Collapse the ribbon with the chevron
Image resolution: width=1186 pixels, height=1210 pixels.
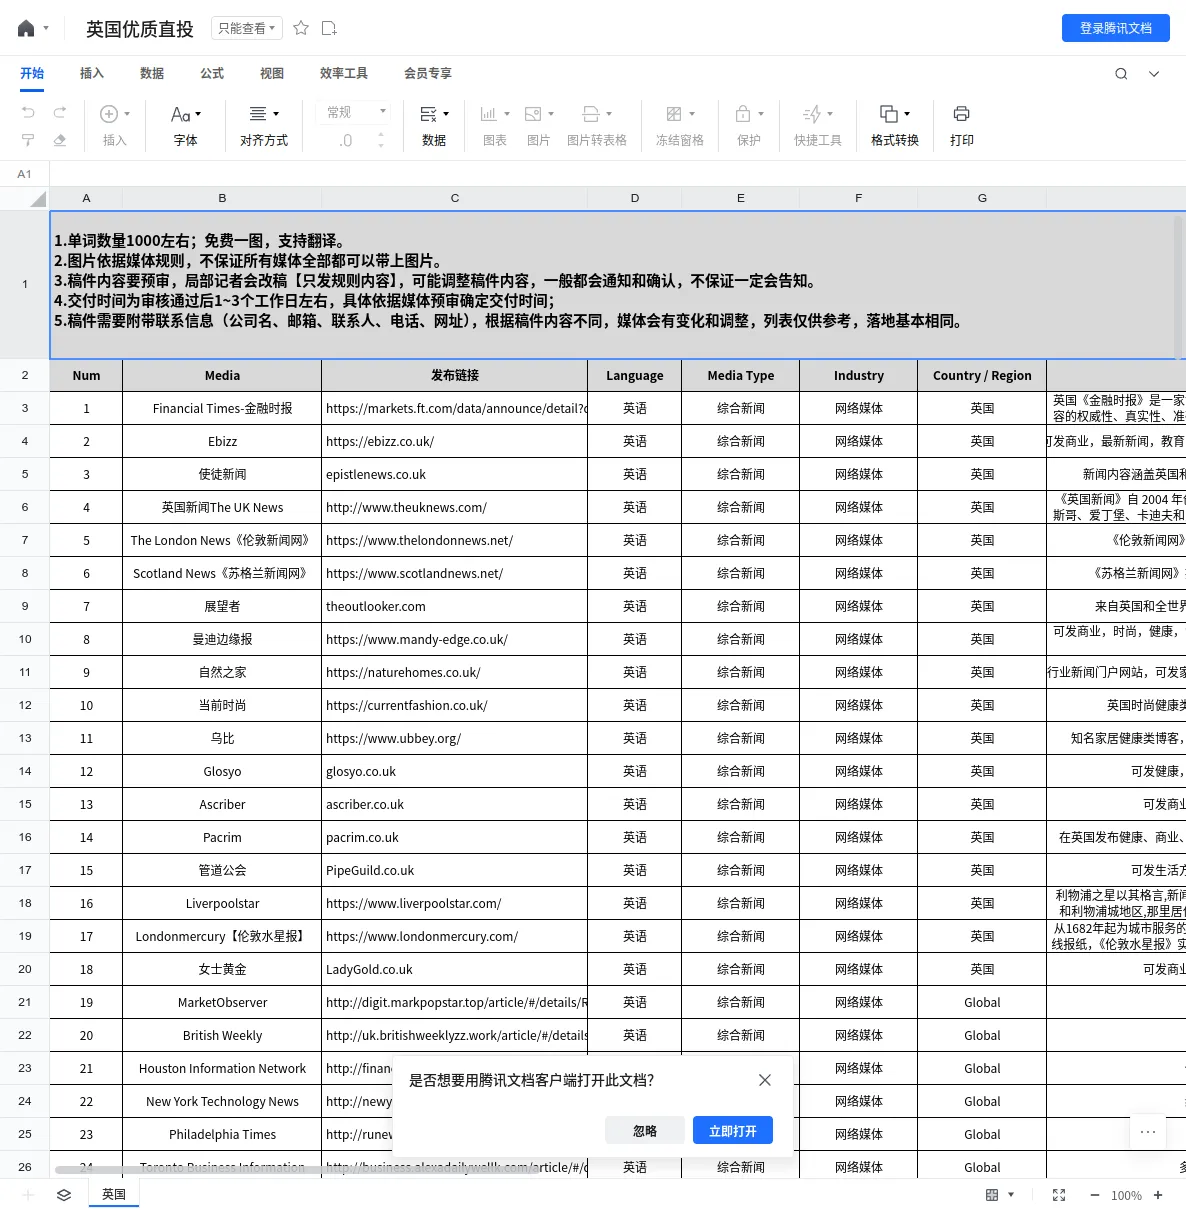1154,73
